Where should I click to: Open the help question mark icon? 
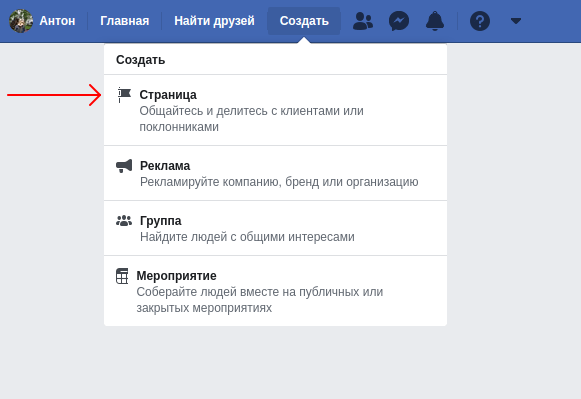coord(480,21)
